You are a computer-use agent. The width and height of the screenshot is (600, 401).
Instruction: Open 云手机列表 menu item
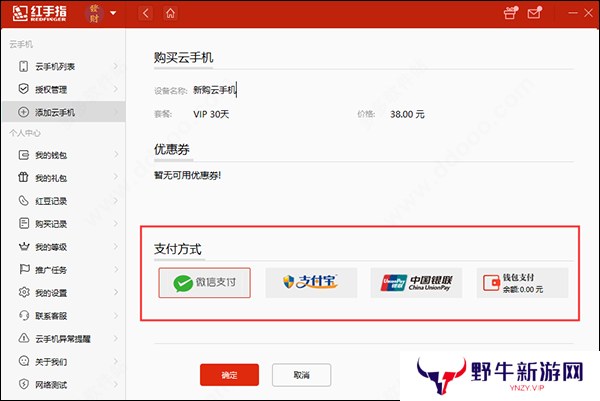[x=64, y=67]
